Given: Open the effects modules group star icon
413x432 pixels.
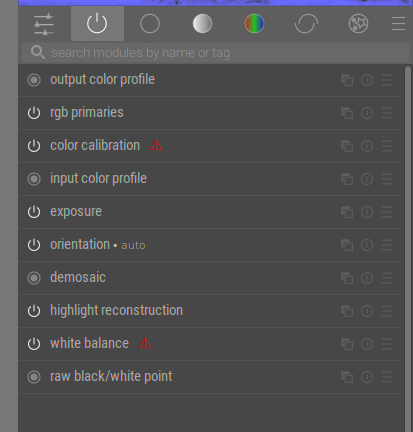Looking at the screenshot, I should tap(358, 24).
